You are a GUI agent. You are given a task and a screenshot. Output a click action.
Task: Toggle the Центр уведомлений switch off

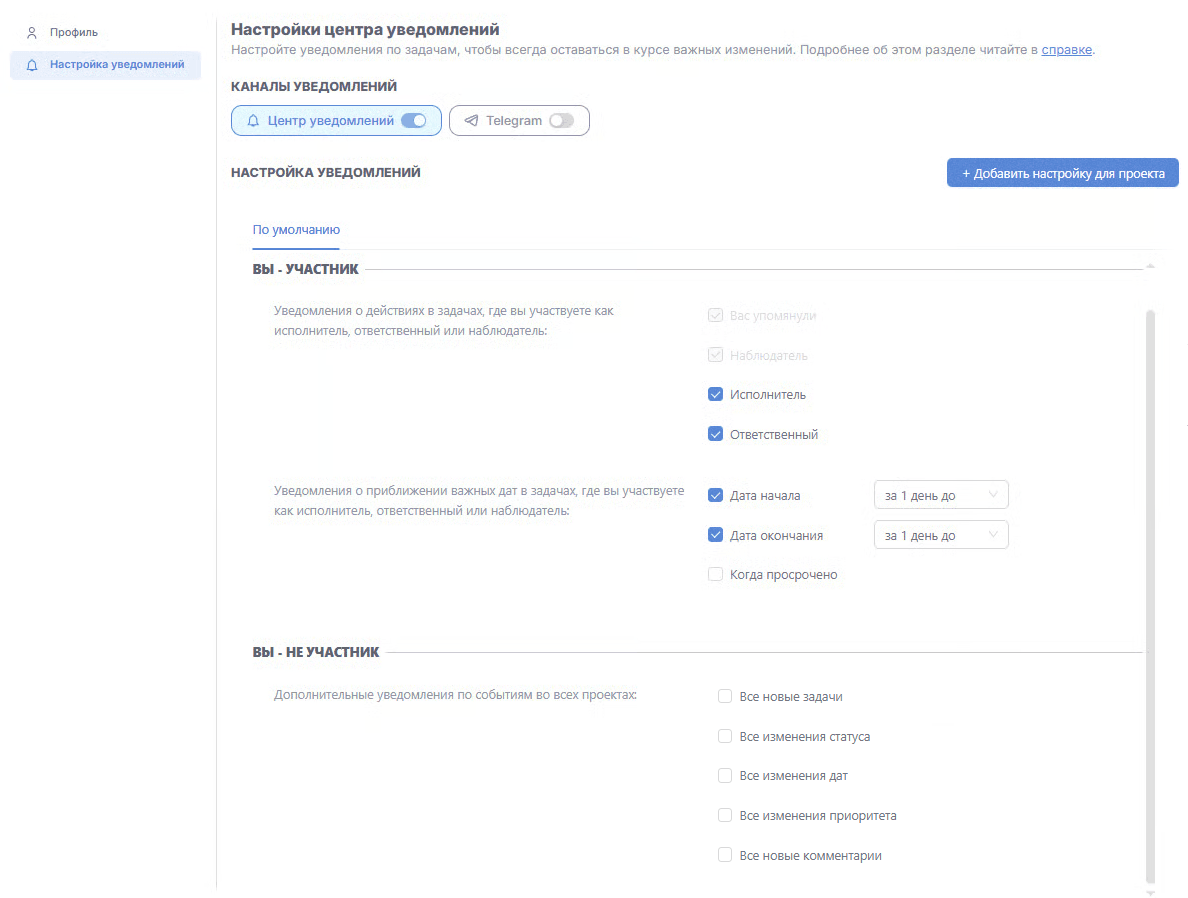click(x=413, y=121)
